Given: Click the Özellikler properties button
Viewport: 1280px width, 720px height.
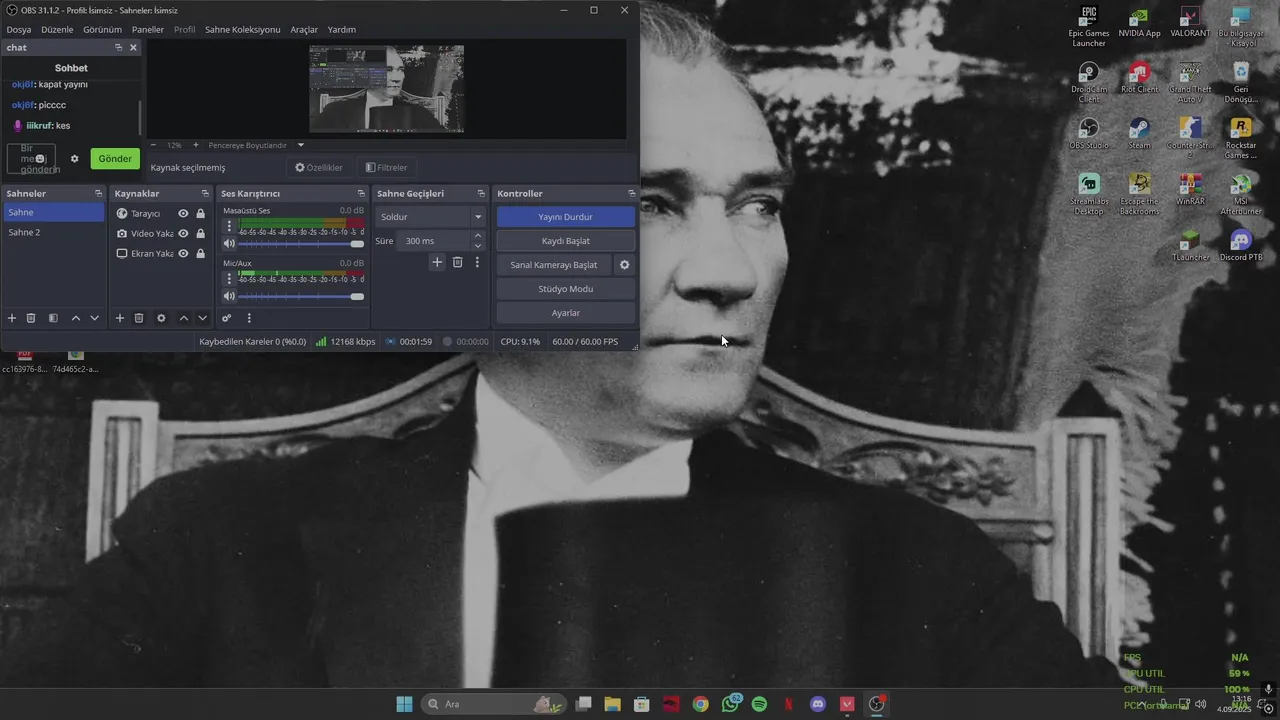Looking at the screenshot, I should coord(319,168).
